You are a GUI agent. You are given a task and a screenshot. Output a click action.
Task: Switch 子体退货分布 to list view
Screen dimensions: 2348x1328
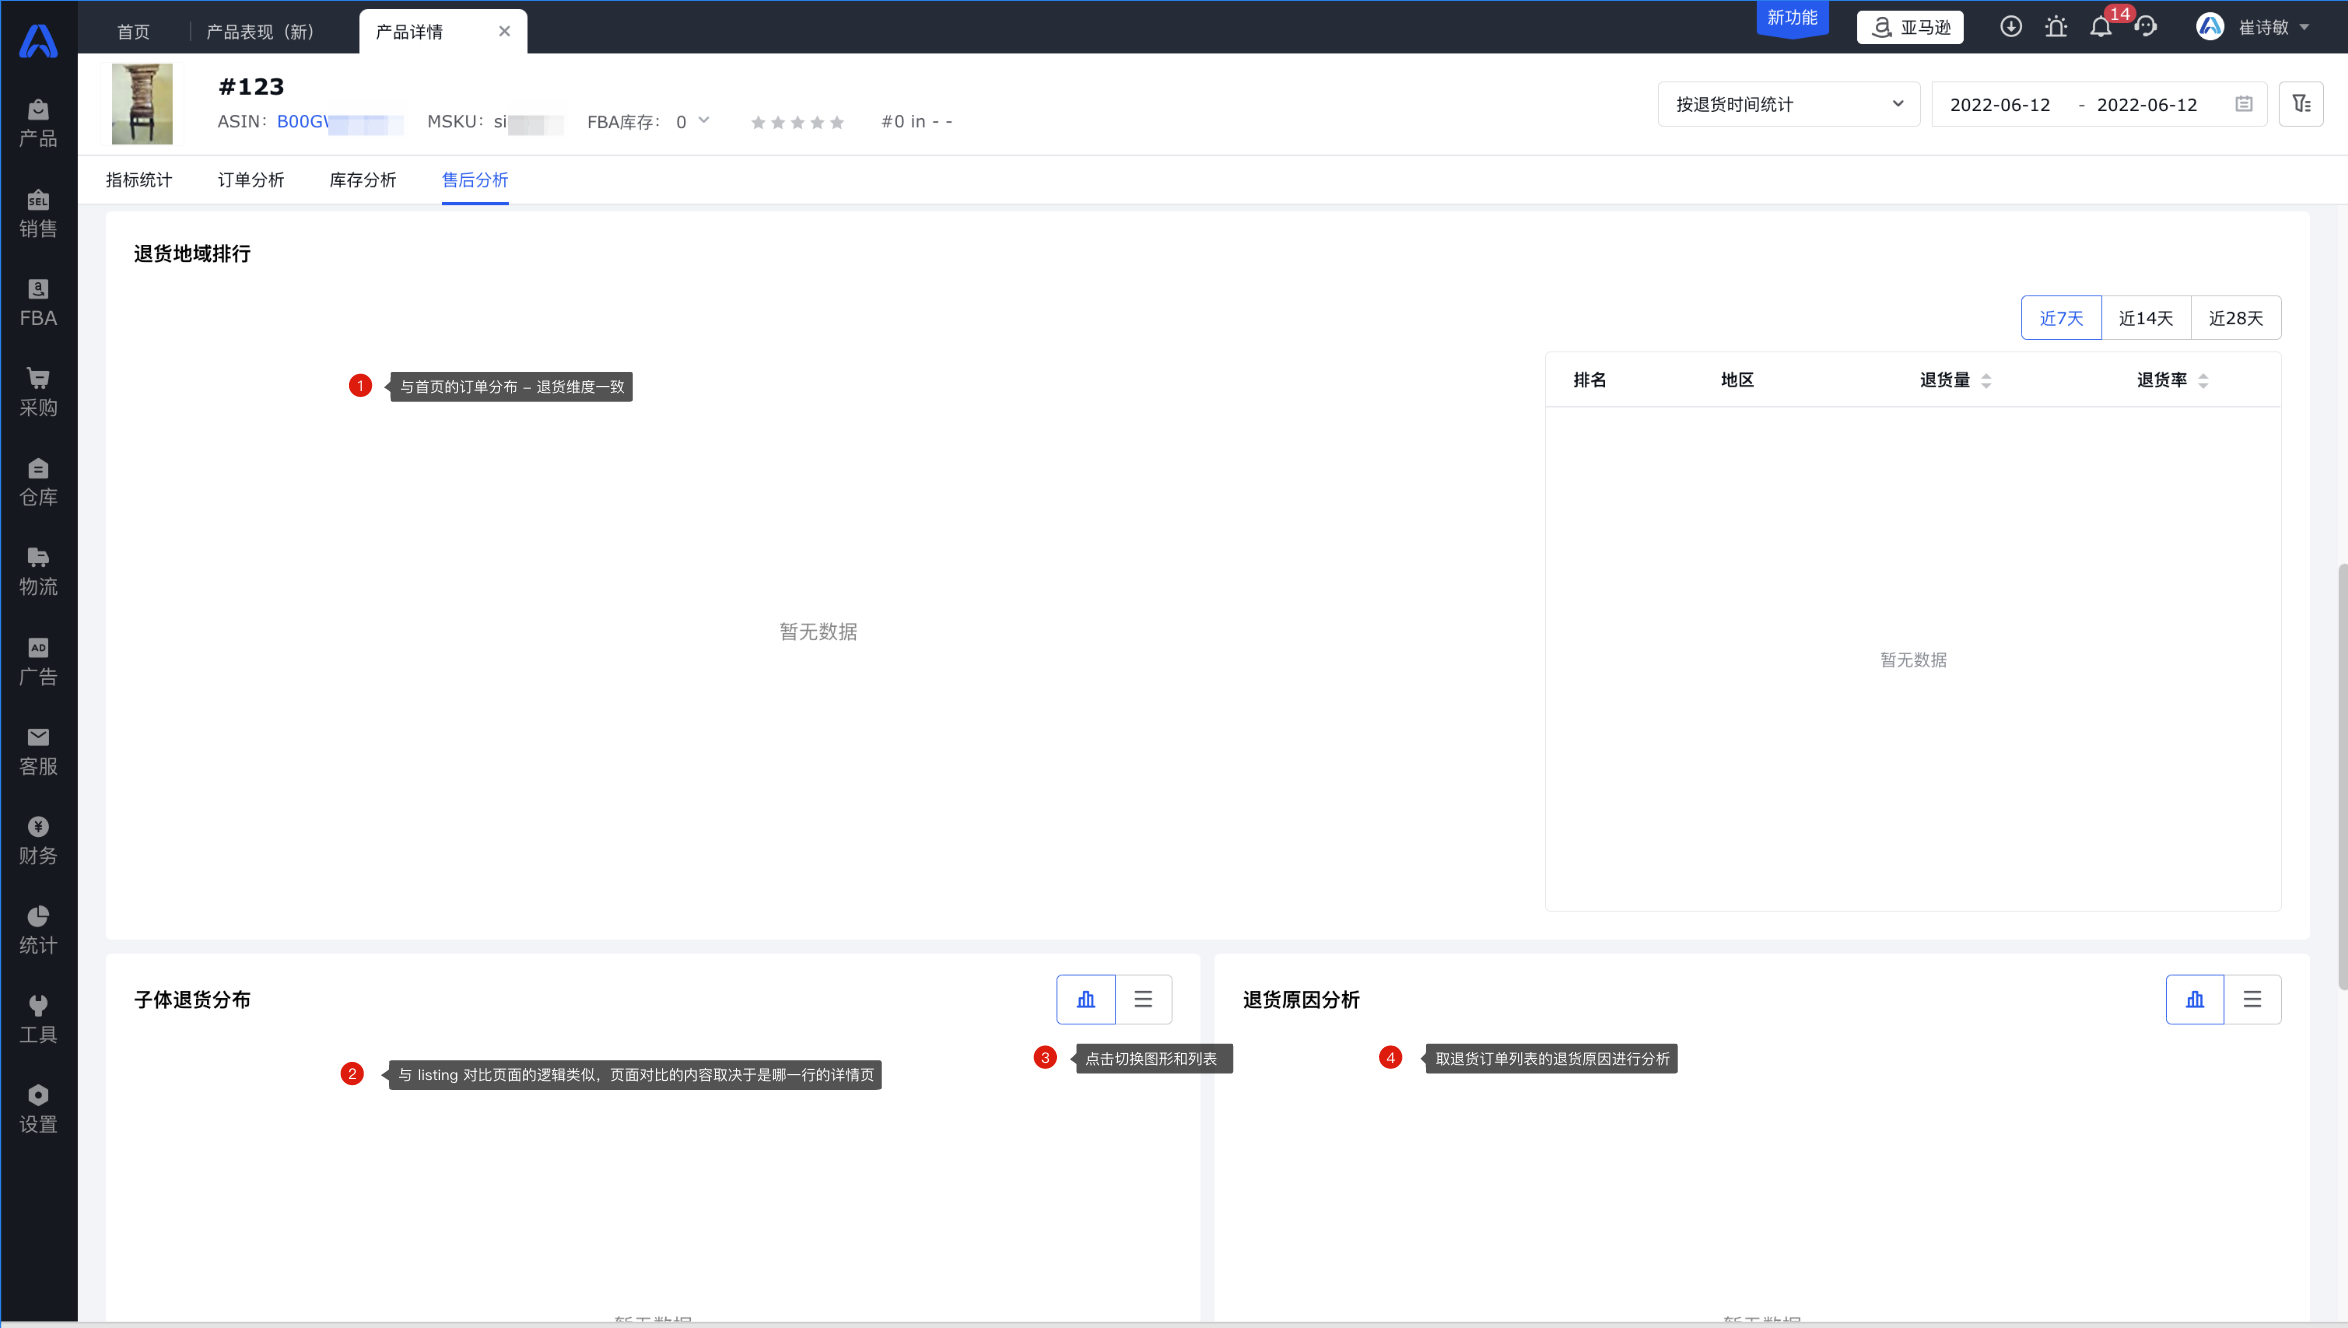click(1143, 999)
